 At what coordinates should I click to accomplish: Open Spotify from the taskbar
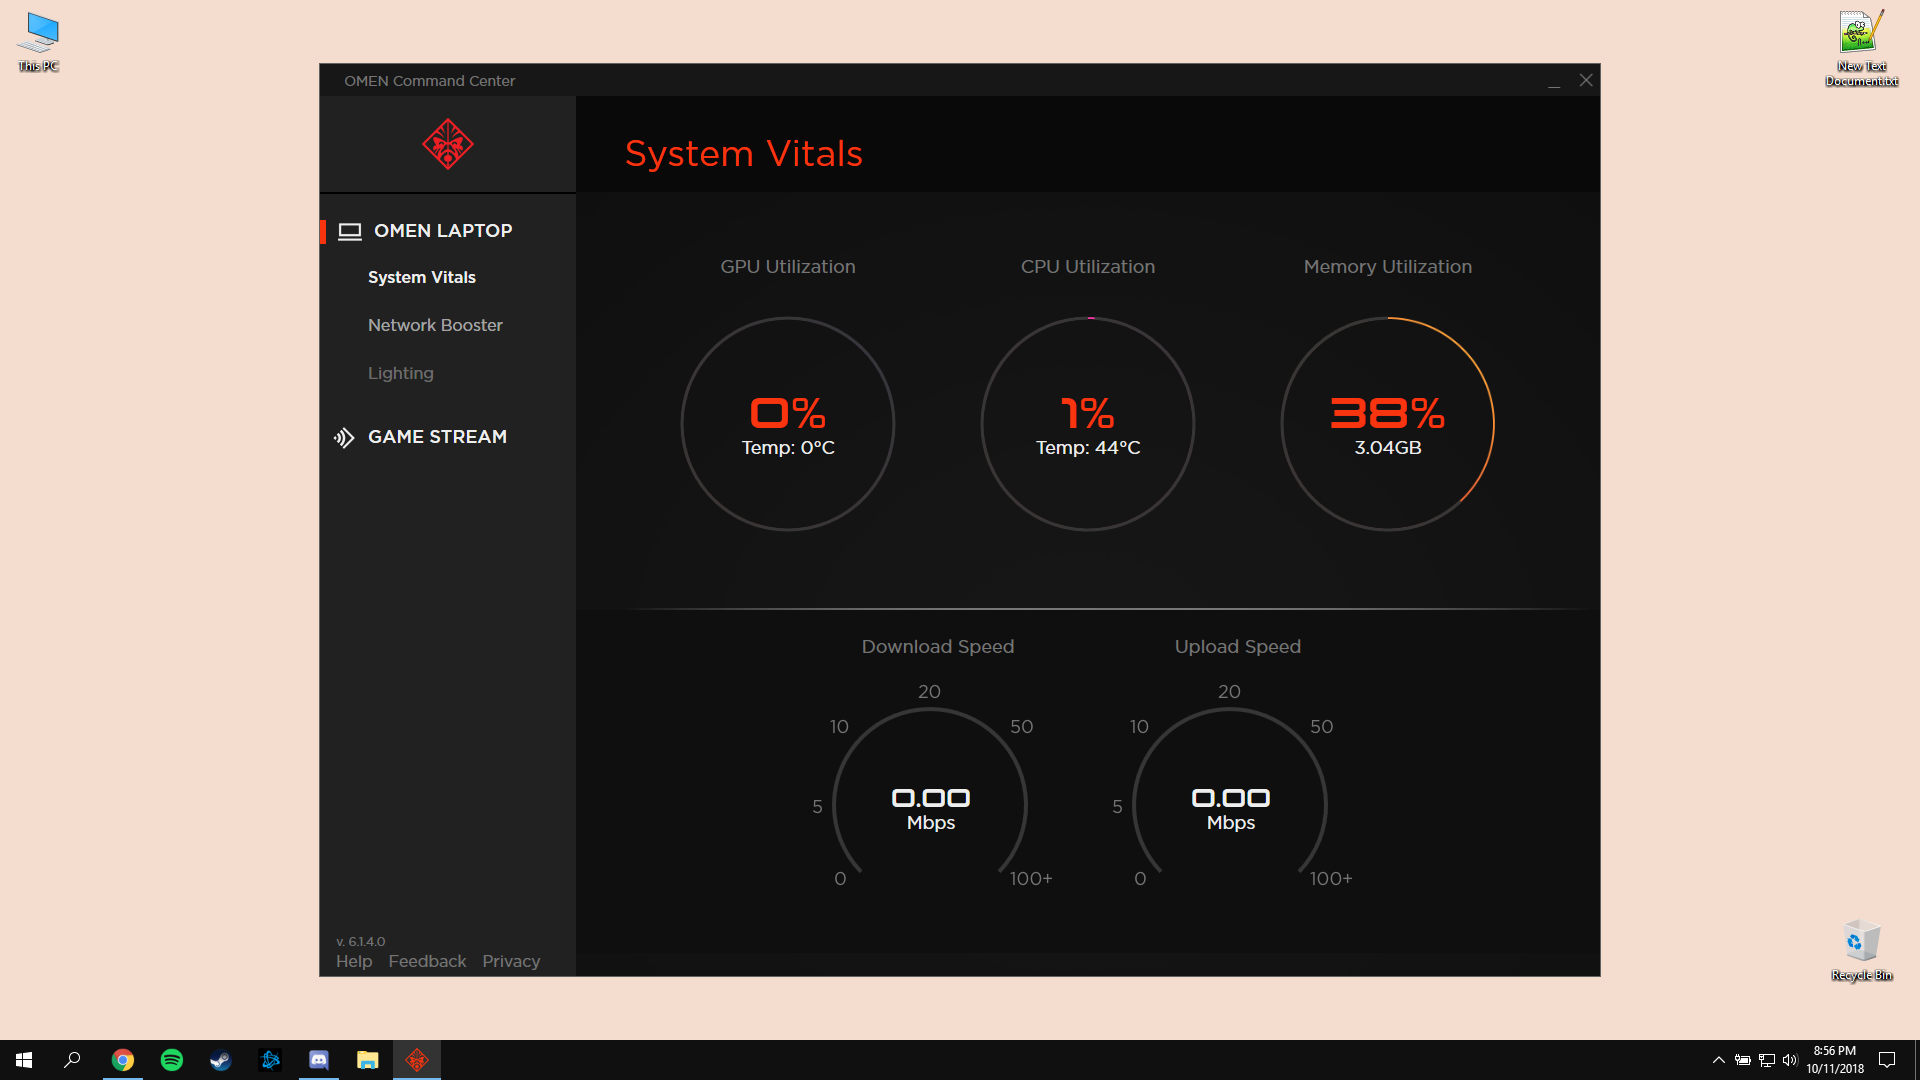click(x=172, y=1060)
